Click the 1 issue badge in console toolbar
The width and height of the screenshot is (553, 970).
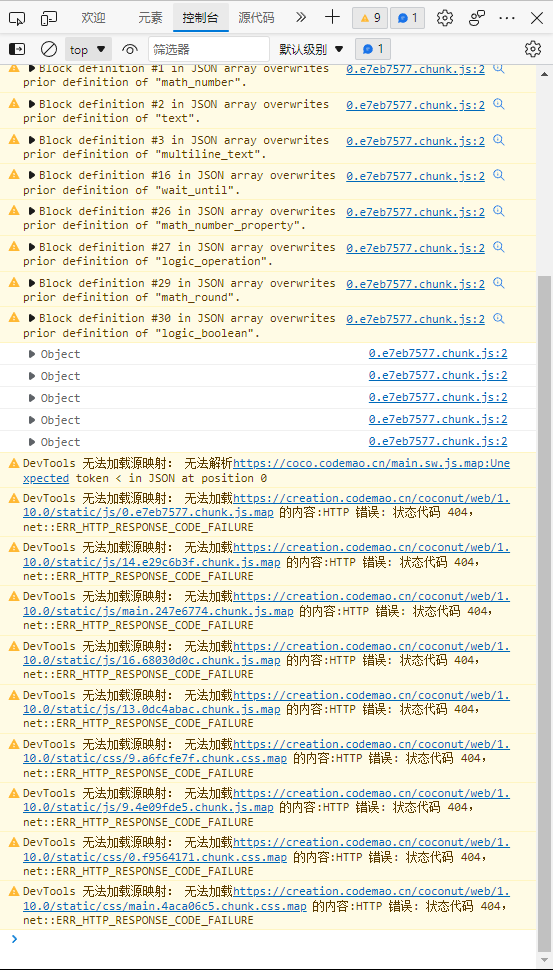[373, 49]
